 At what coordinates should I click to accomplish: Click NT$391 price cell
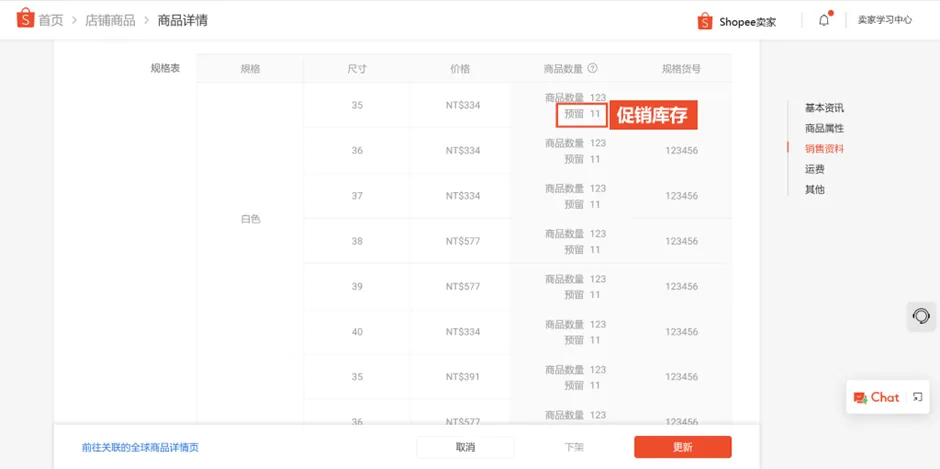[x=463, y=377]
